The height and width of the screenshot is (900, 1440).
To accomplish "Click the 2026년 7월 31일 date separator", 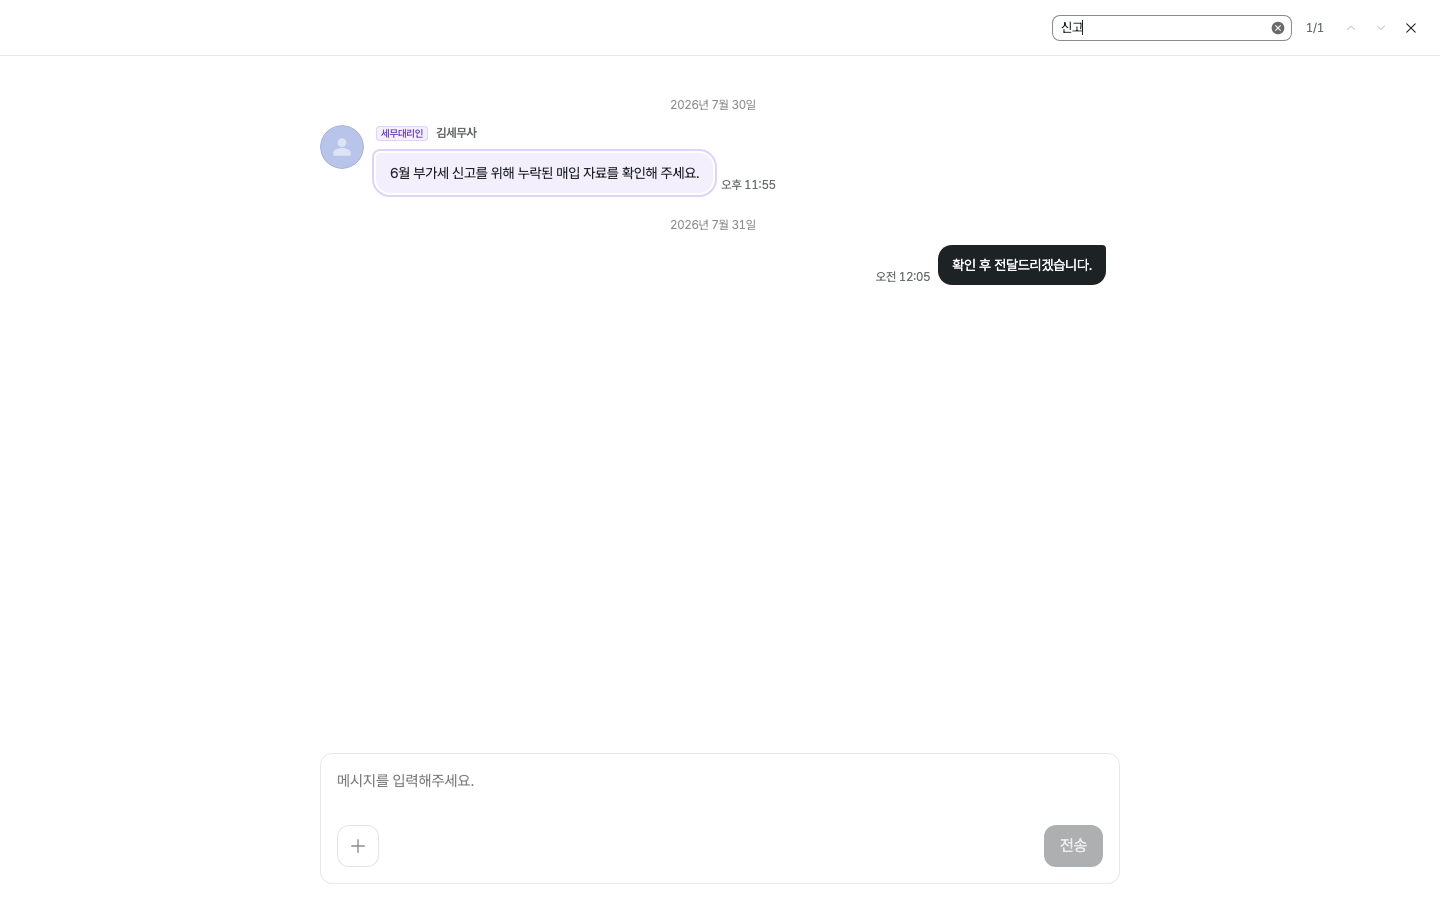I will pyautogui.click(x=713, y=225).
